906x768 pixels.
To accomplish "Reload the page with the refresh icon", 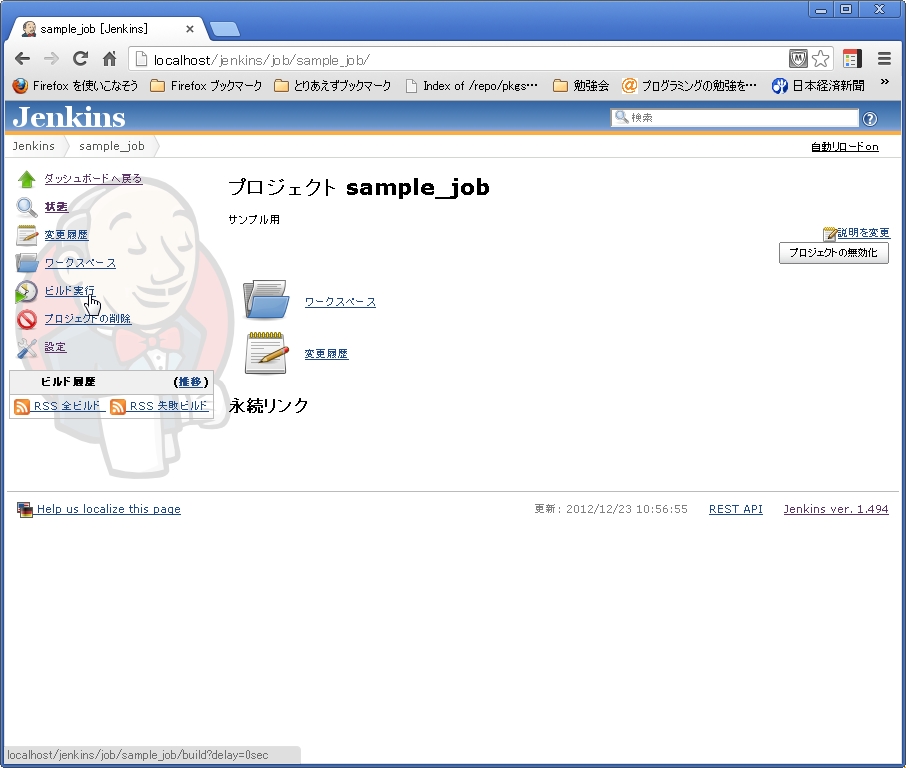I will point(80,58).
